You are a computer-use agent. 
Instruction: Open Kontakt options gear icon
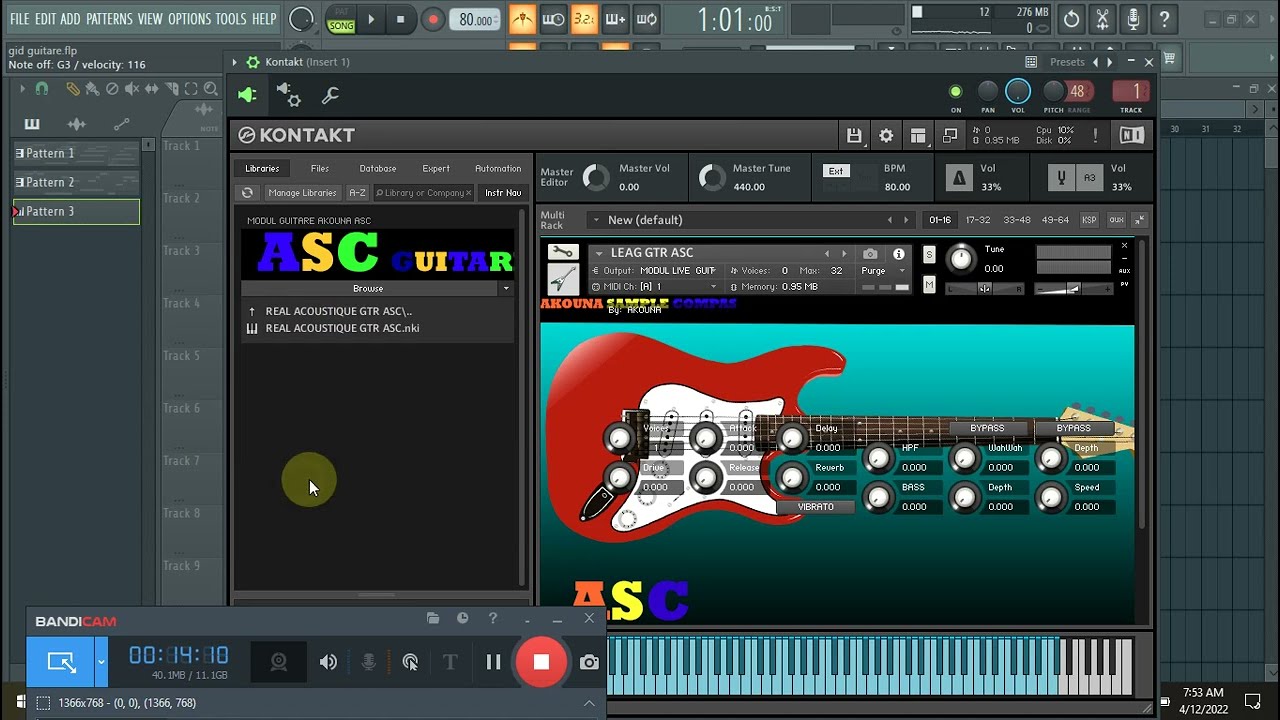click(x=886, y=135)
